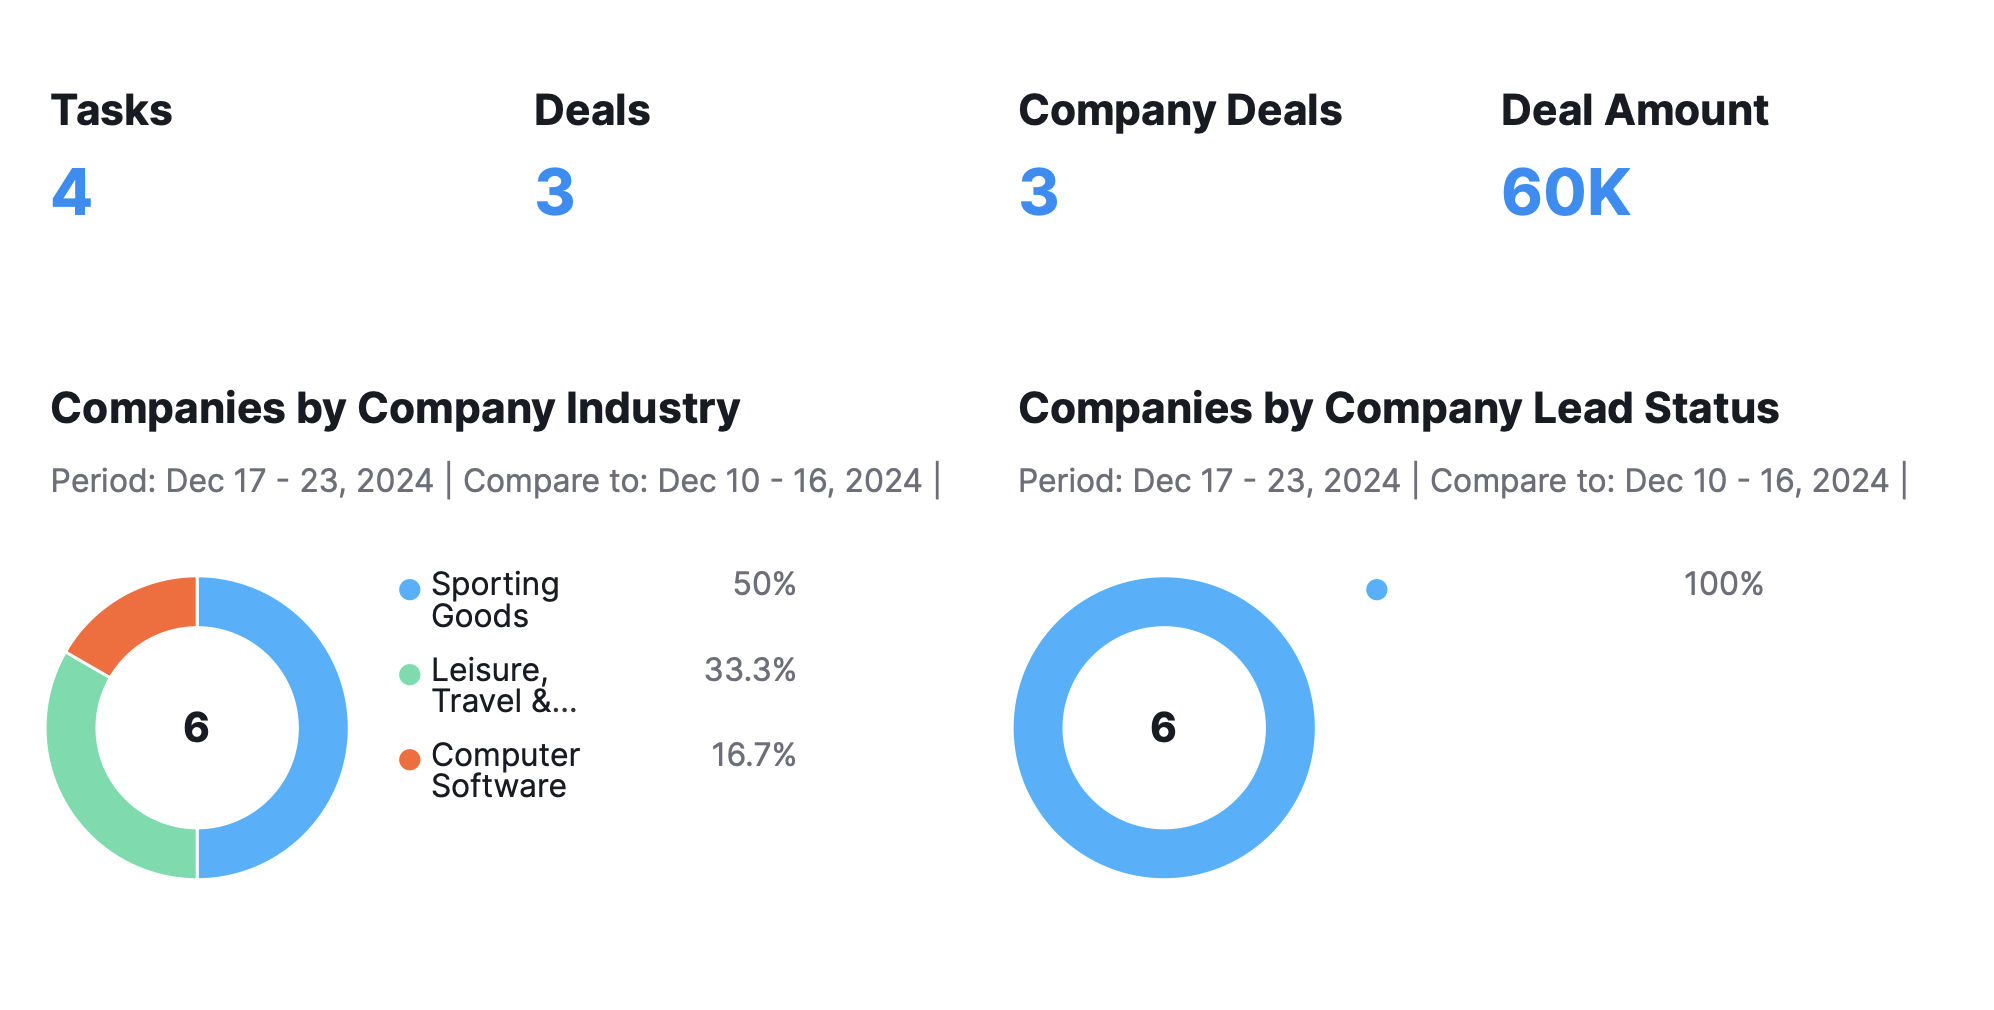Select the Computer Software legend label

point(505,770)
